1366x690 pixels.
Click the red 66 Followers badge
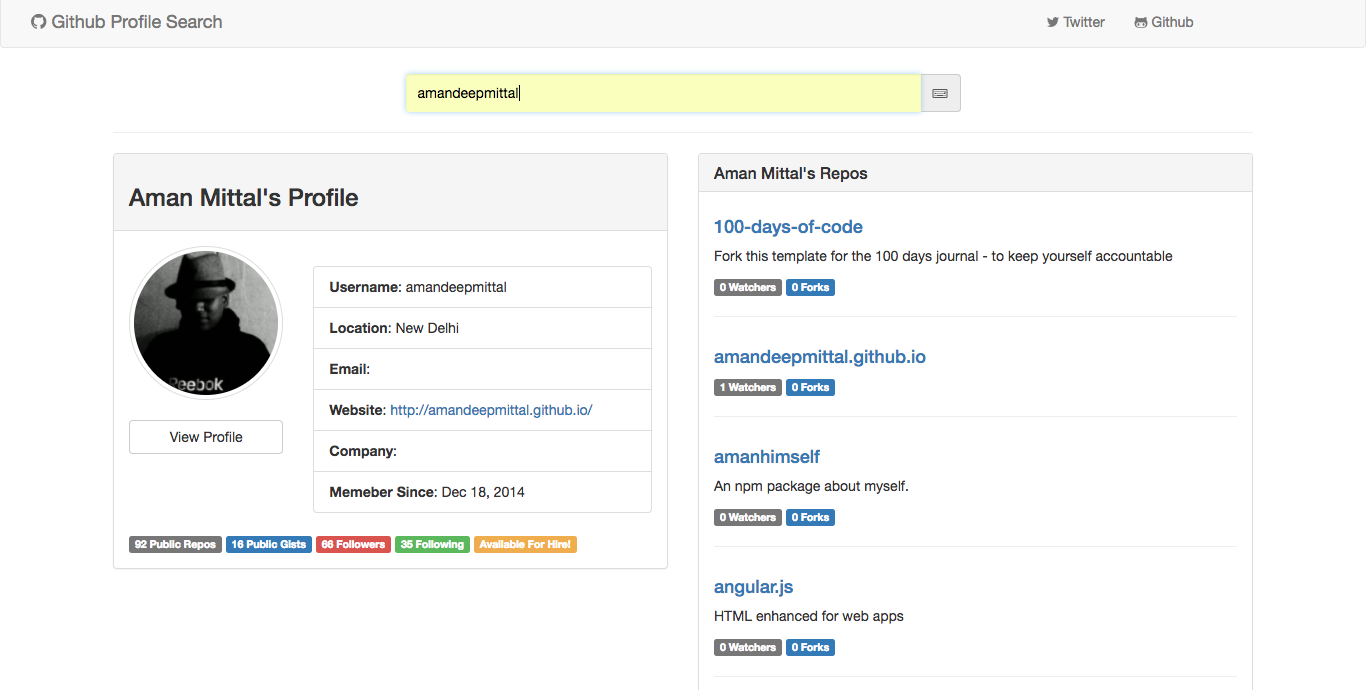point(353,545)
